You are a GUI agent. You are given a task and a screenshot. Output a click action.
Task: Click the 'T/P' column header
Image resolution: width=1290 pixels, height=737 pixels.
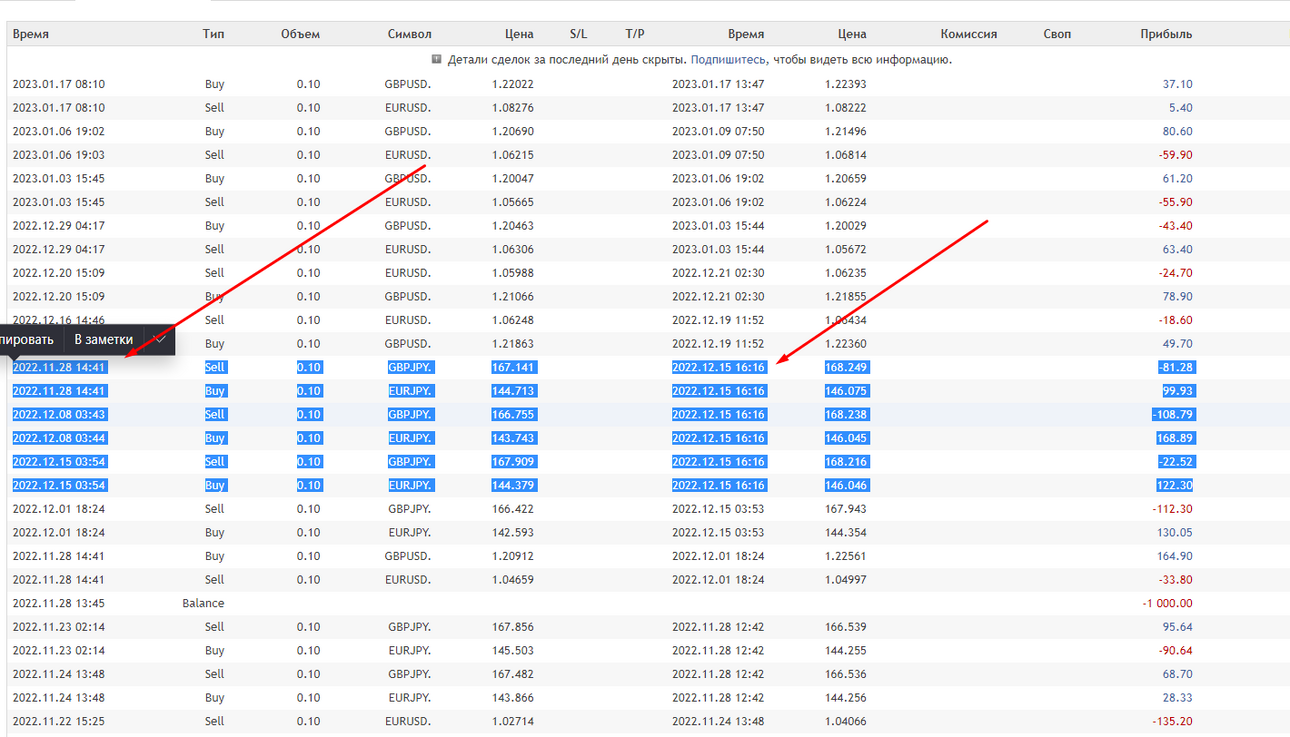635,34
